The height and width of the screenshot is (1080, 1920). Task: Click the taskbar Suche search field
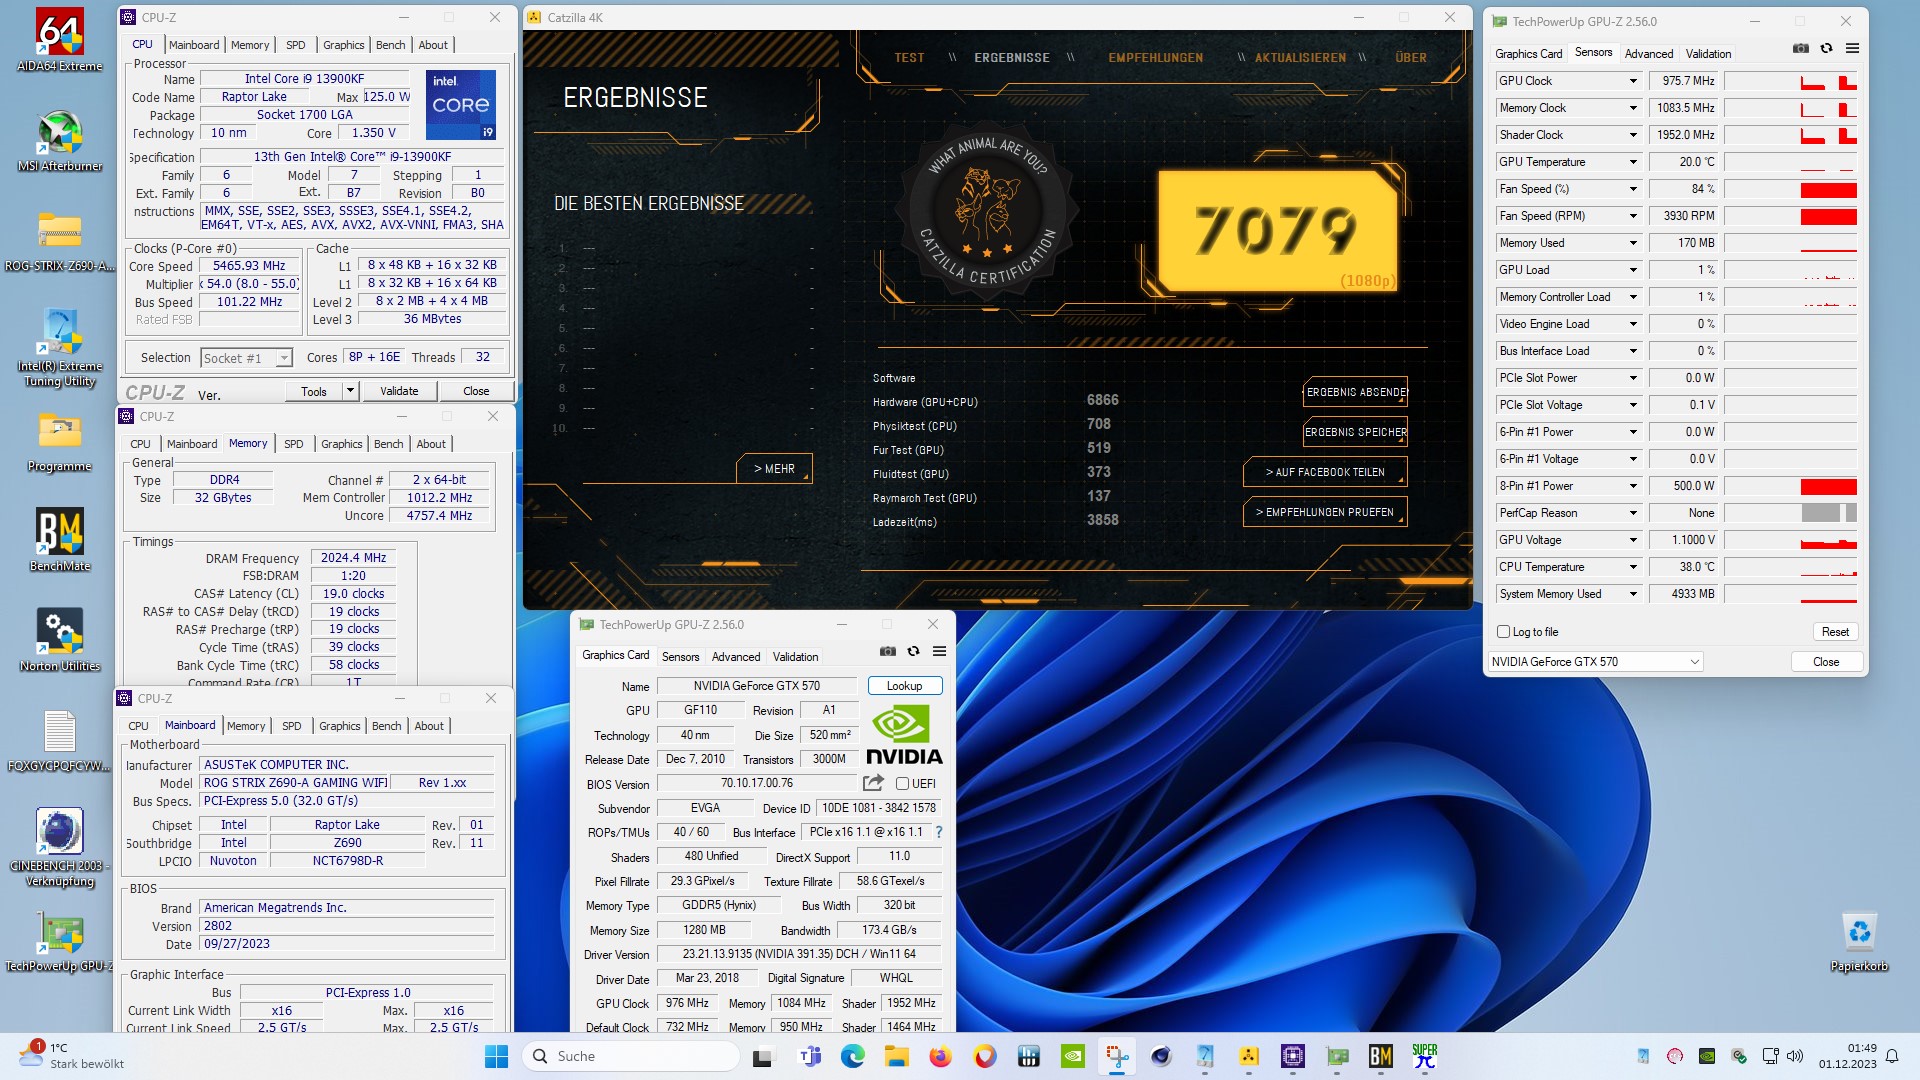(631, 1056)
